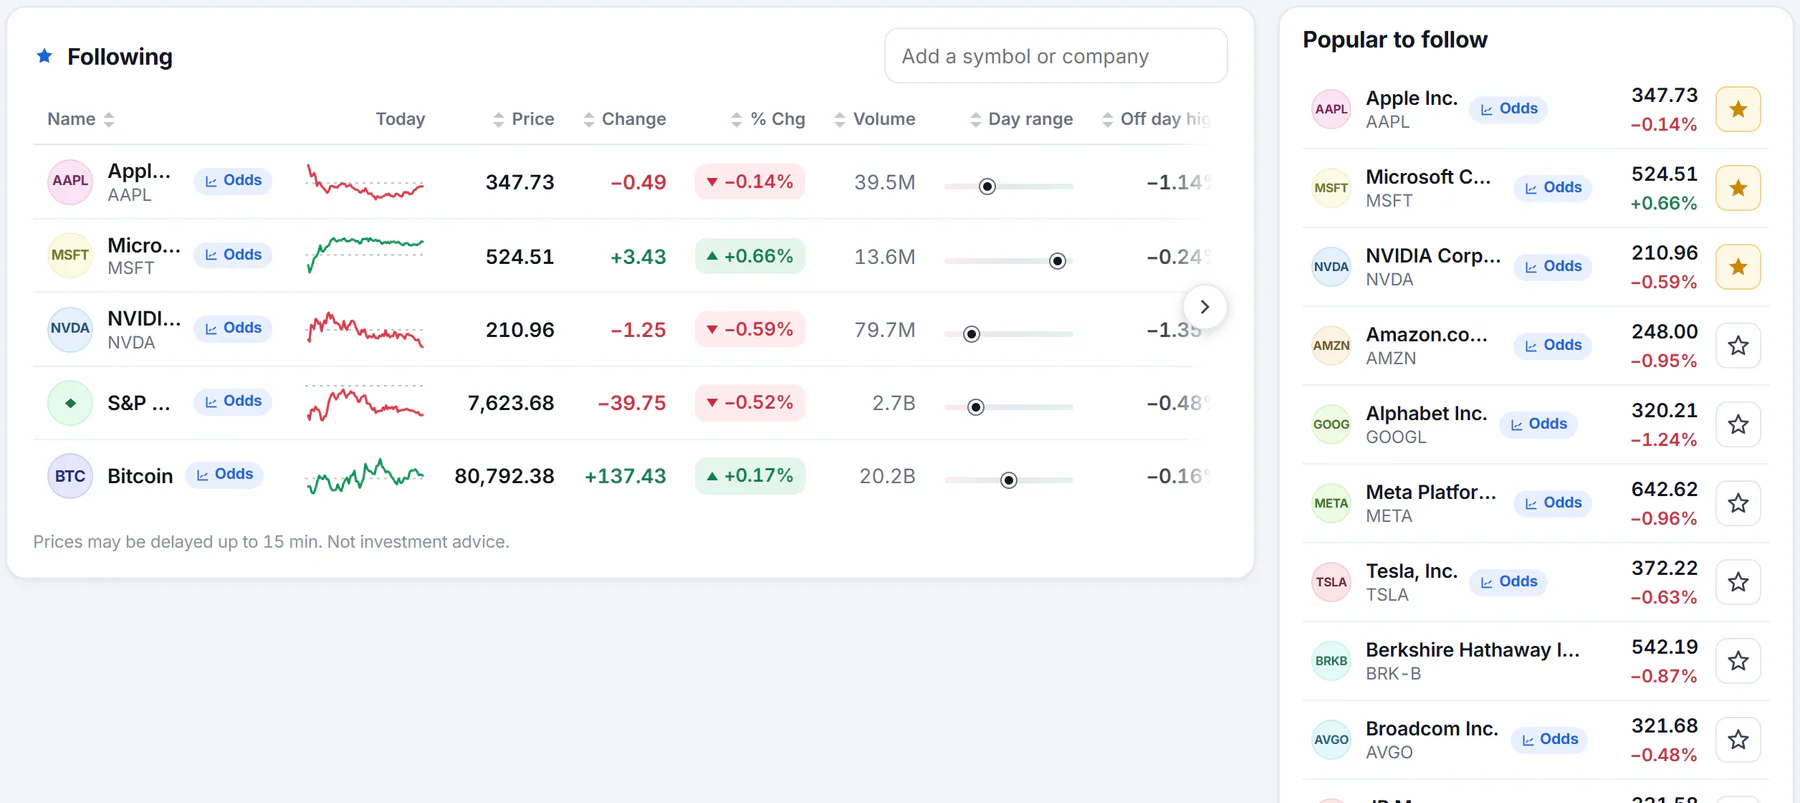Sort the table by Volume column

(x=874, y=119)
